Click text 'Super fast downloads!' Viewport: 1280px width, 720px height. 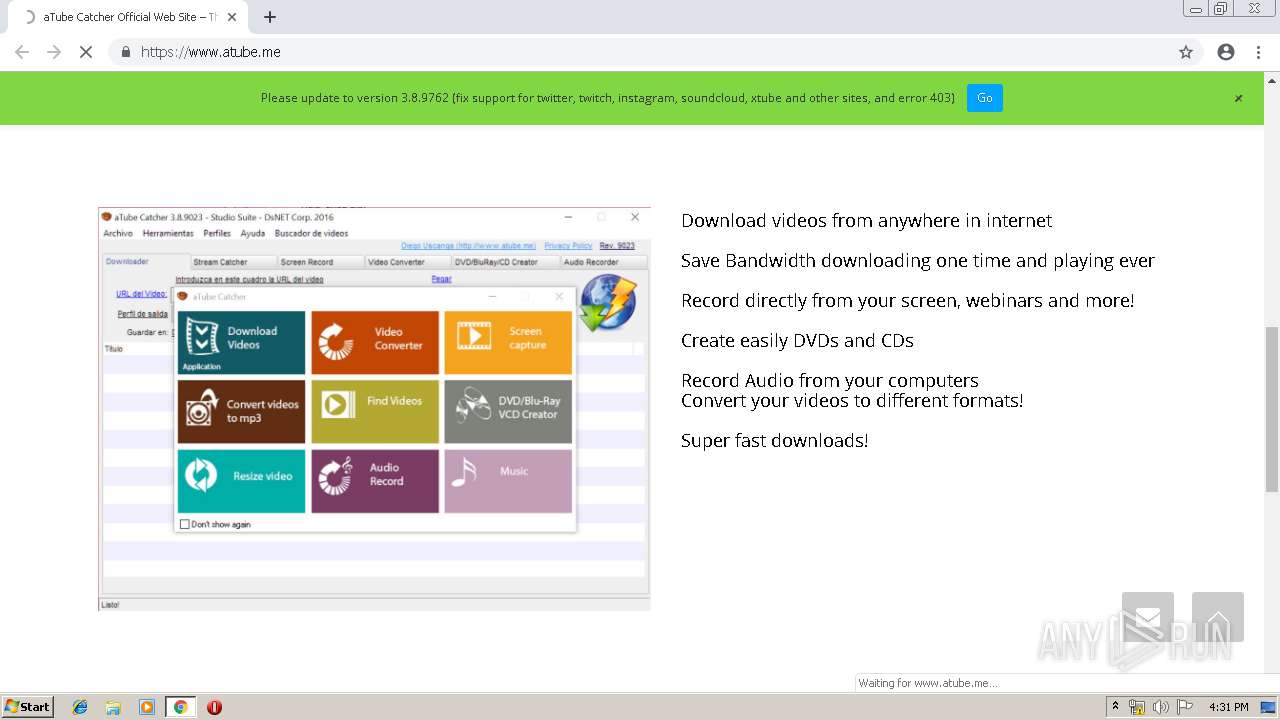tap(775, 441)
